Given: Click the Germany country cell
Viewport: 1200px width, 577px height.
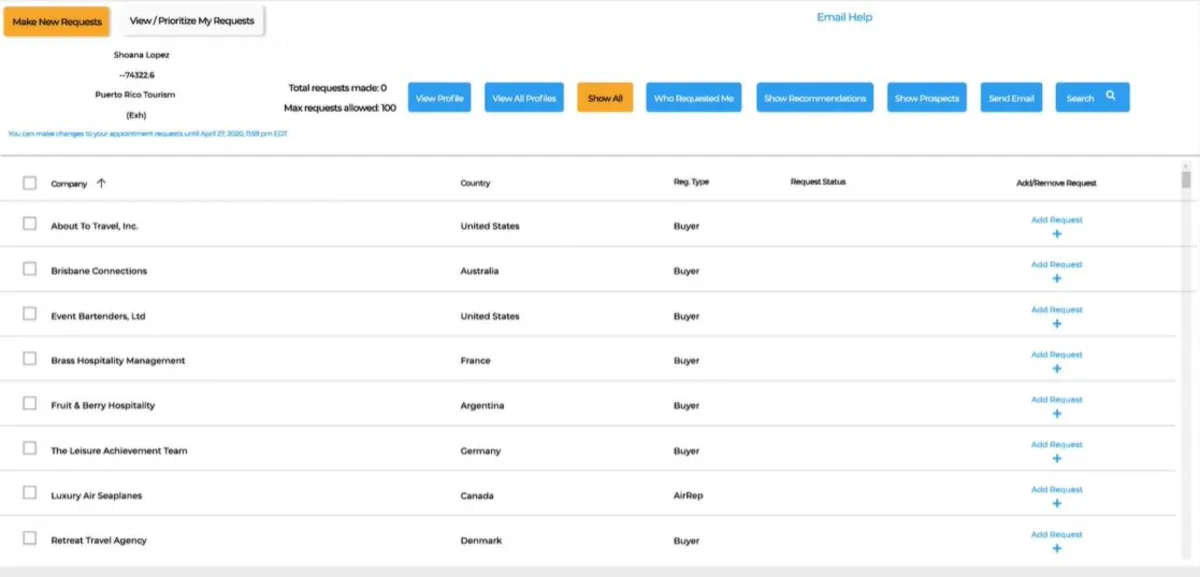Looking at the screenshot, I should click(480, 451).
